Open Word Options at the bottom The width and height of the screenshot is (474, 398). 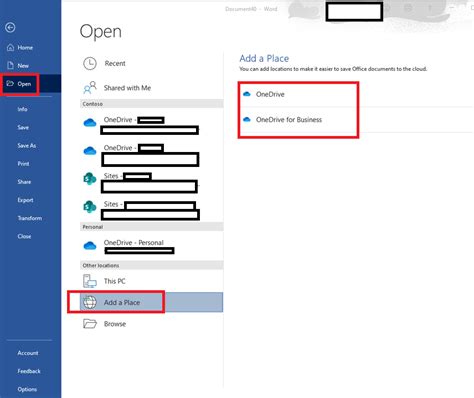(27, 389)
